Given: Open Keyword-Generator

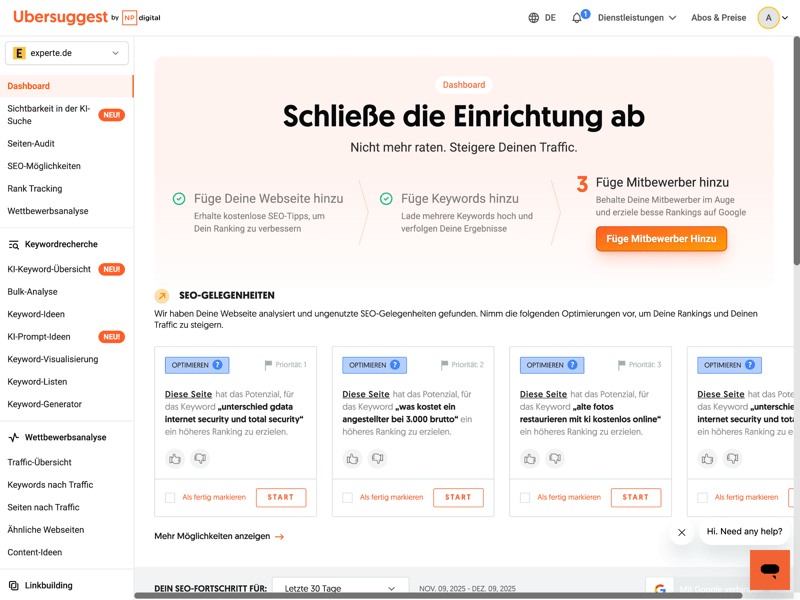Looking at the screenshot, I should 44,404.
